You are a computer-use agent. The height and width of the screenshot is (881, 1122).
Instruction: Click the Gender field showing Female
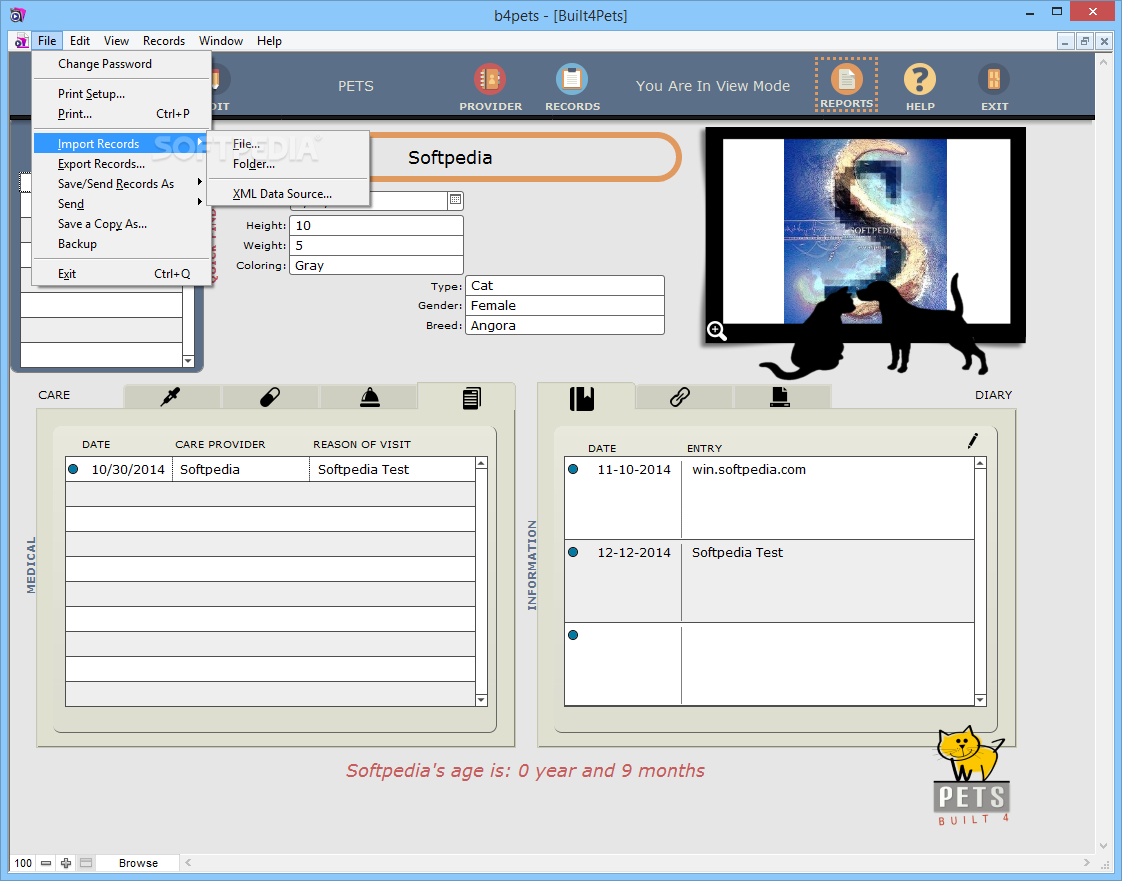565,306
